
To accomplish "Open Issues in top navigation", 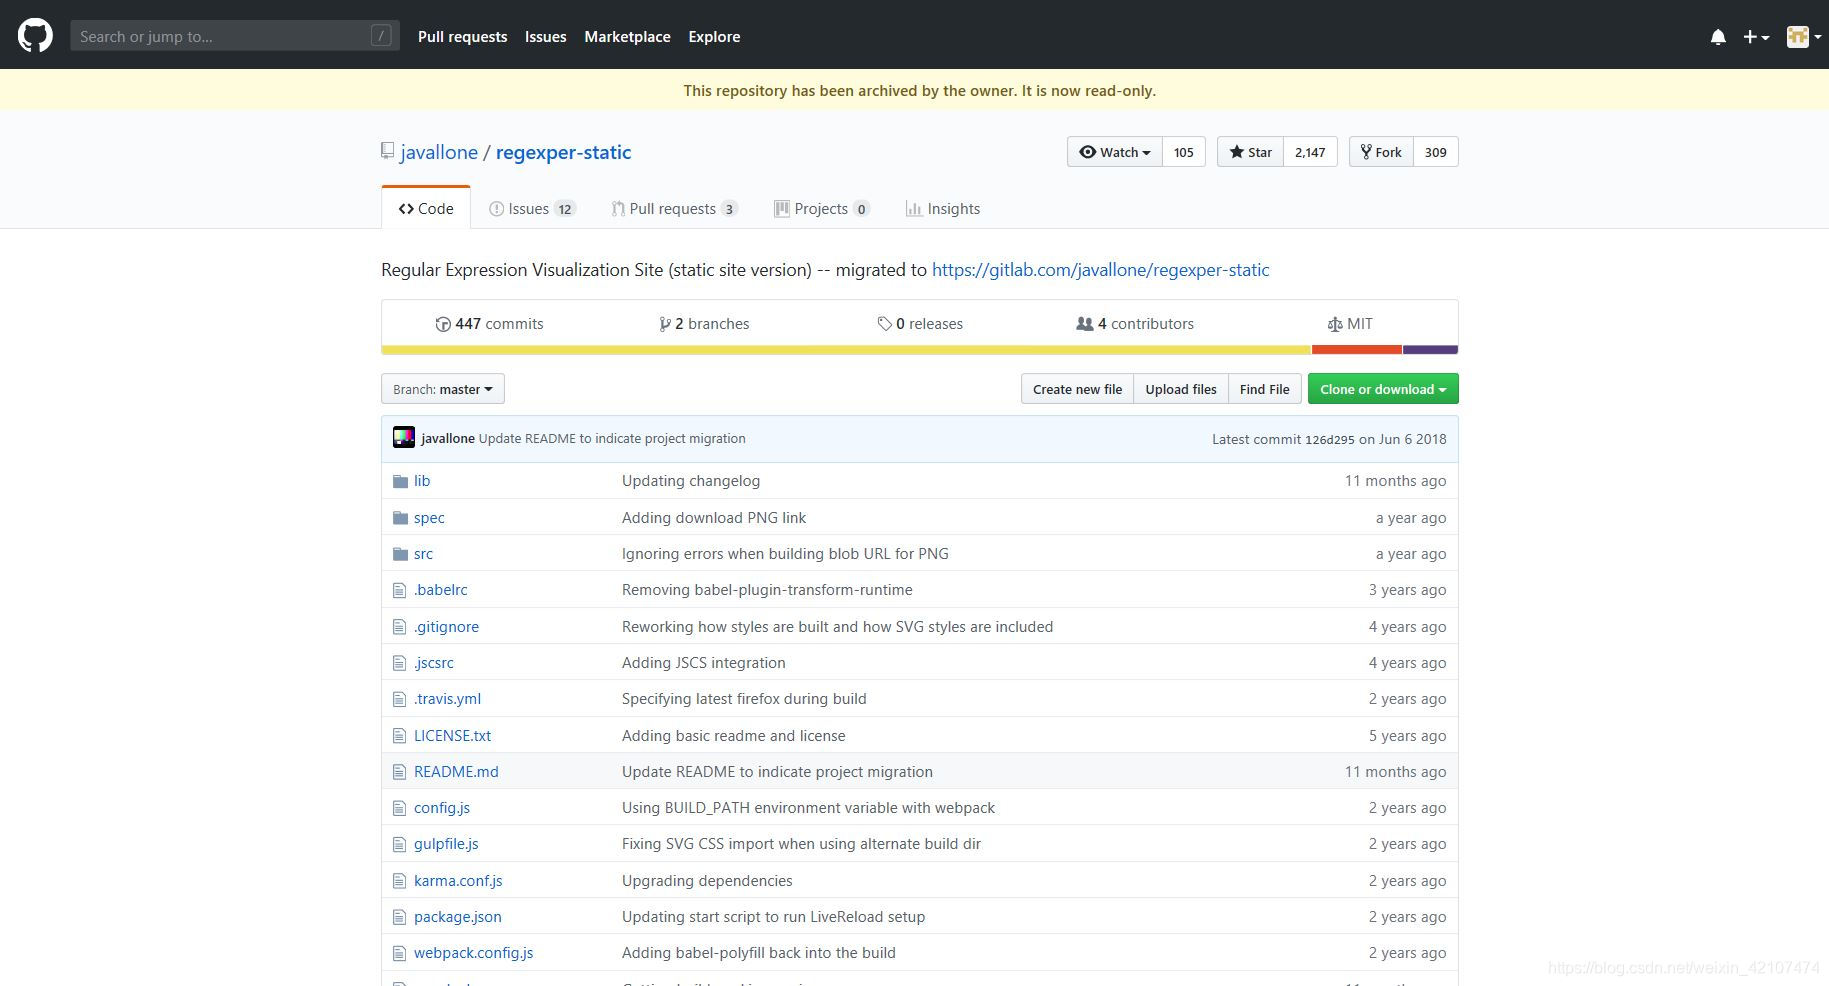I will [x=545, y=36].
